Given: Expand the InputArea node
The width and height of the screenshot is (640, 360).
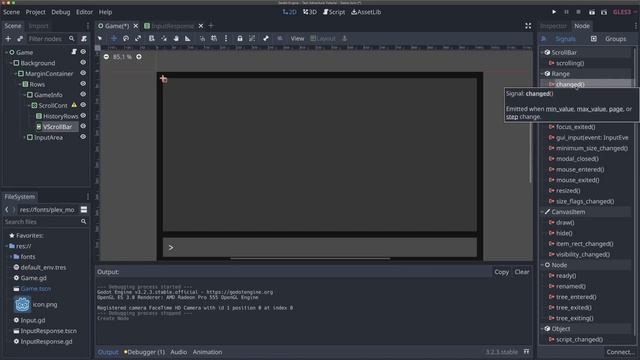Looking at the screenshot, I should 24,137.
